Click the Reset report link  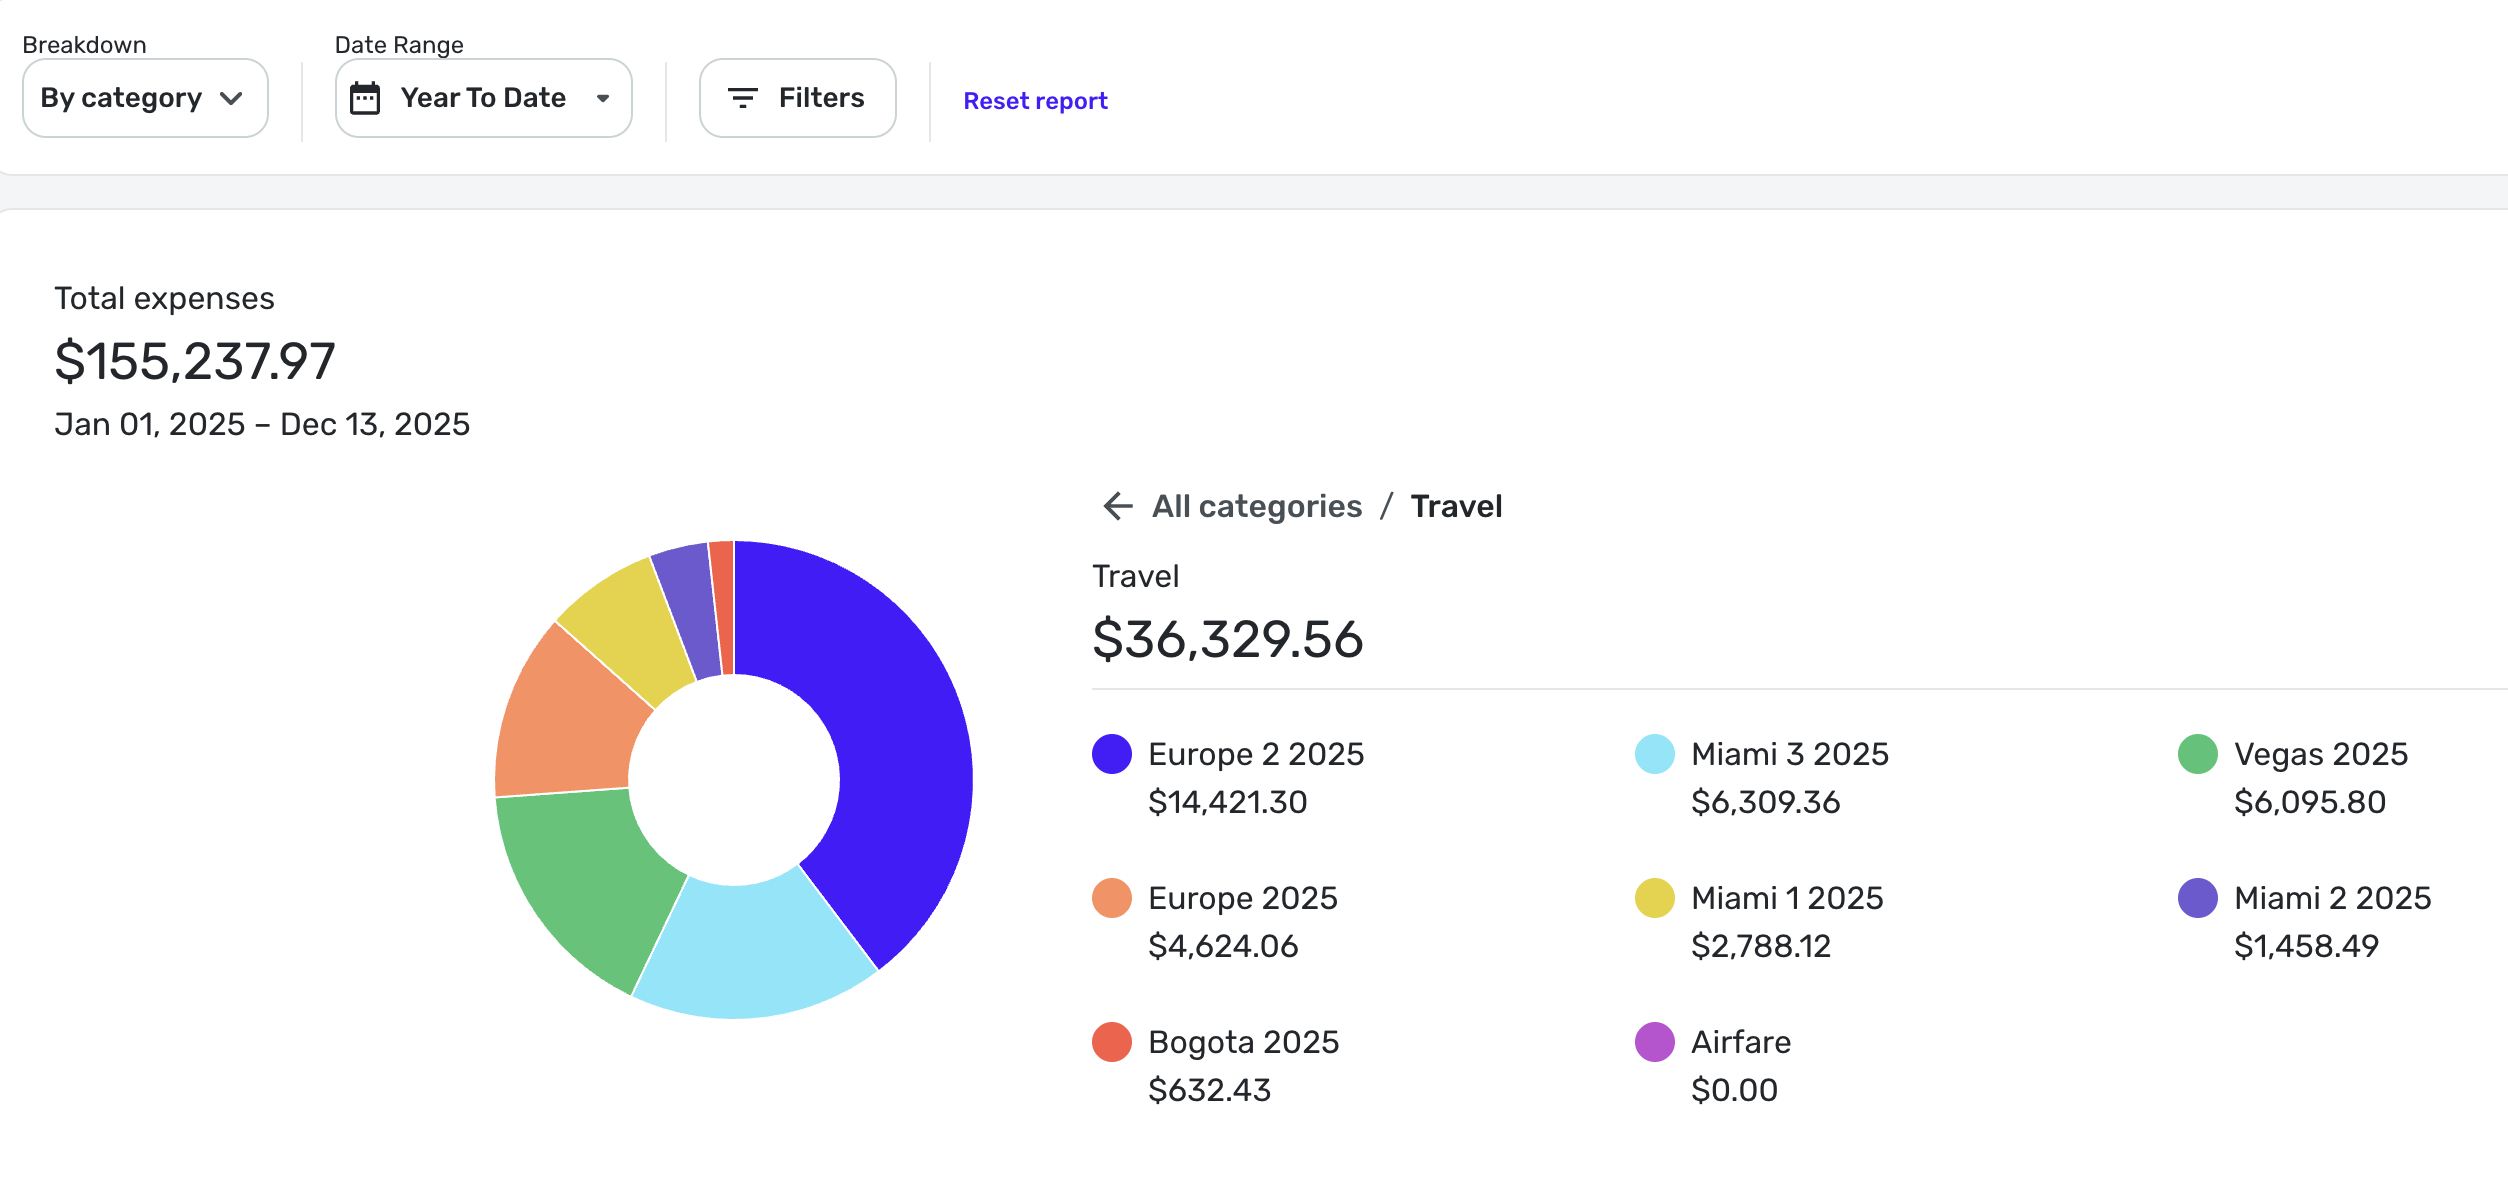1035,101
